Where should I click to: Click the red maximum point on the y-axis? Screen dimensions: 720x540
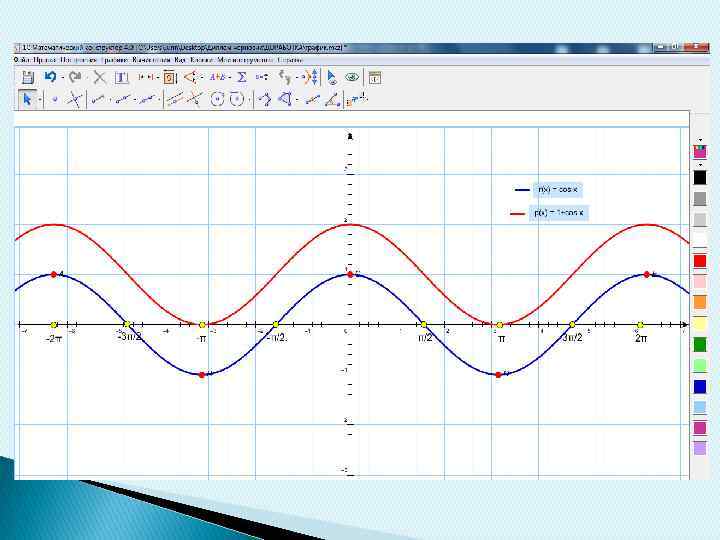pos(350,274)
